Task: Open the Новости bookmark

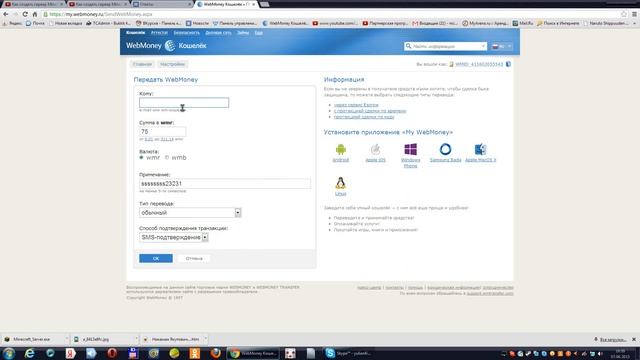Action: [x=197, y=23]
